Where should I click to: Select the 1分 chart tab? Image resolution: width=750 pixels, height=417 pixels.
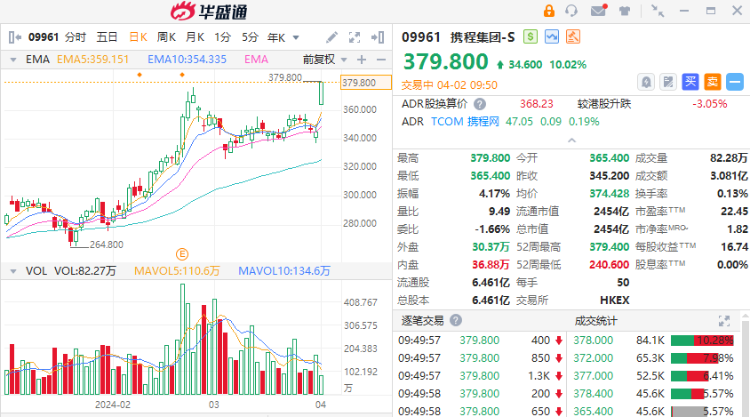click(x=222, y=37)
